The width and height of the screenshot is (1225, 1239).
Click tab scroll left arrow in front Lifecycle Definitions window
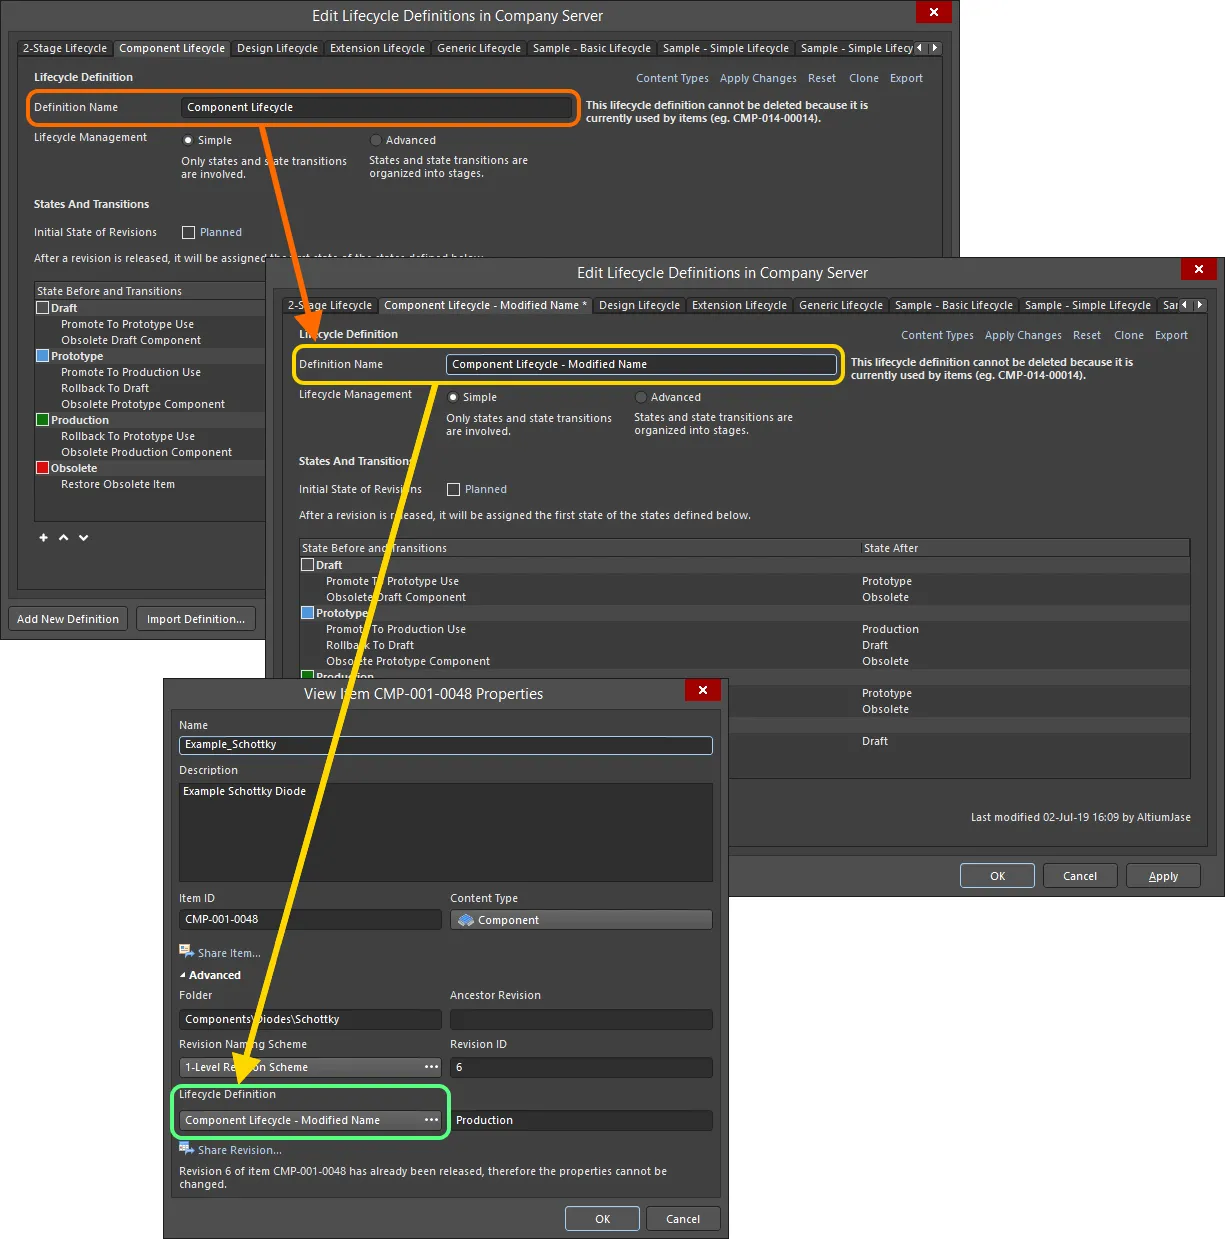1185,305
